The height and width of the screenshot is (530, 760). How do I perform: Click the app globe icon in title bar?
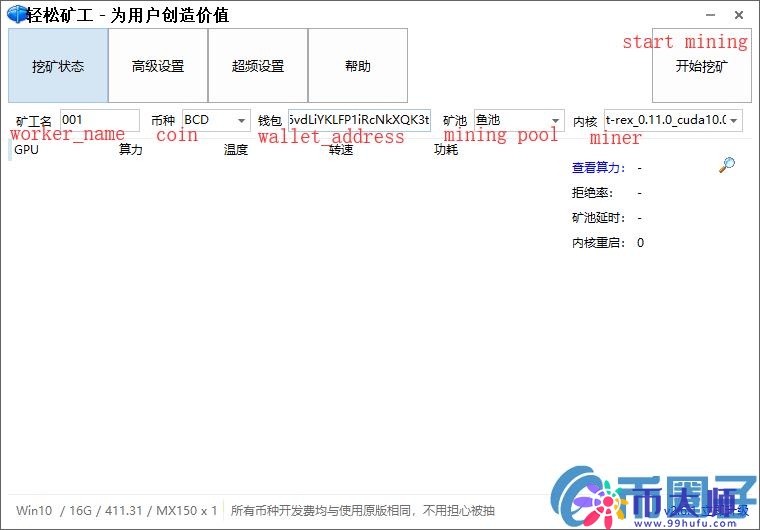(17, 14)
